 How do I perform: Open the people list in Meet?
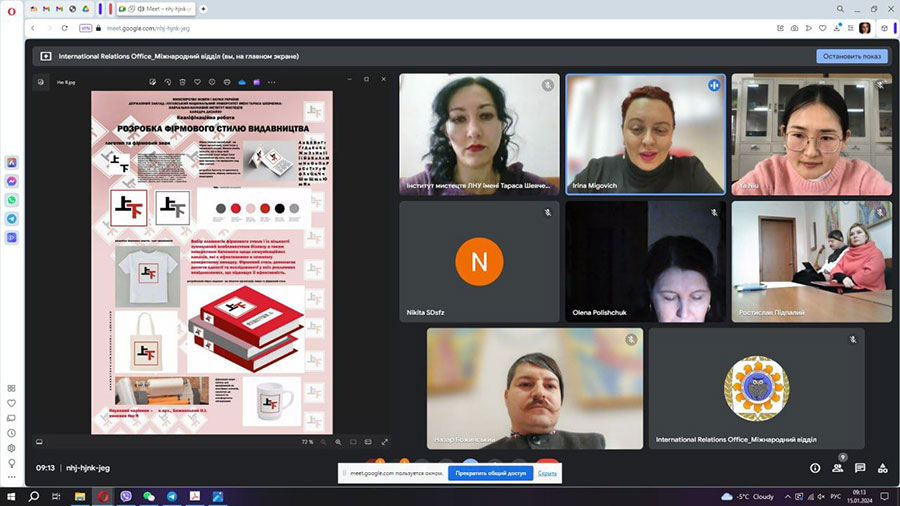(838, 467)
